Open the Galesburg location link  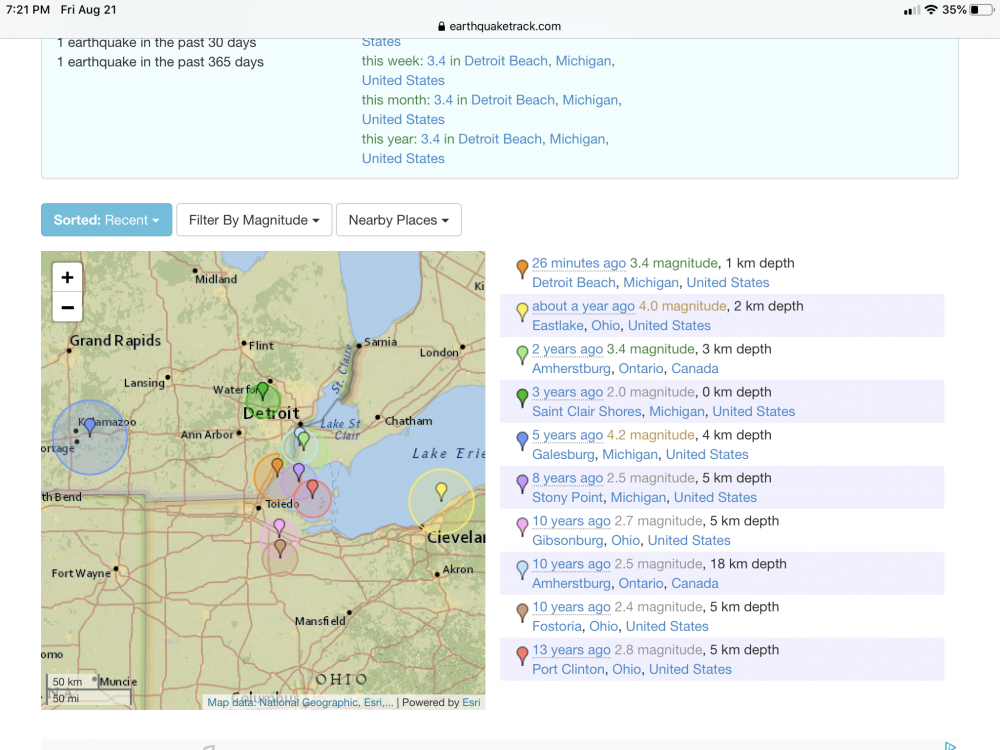point(565,454)
